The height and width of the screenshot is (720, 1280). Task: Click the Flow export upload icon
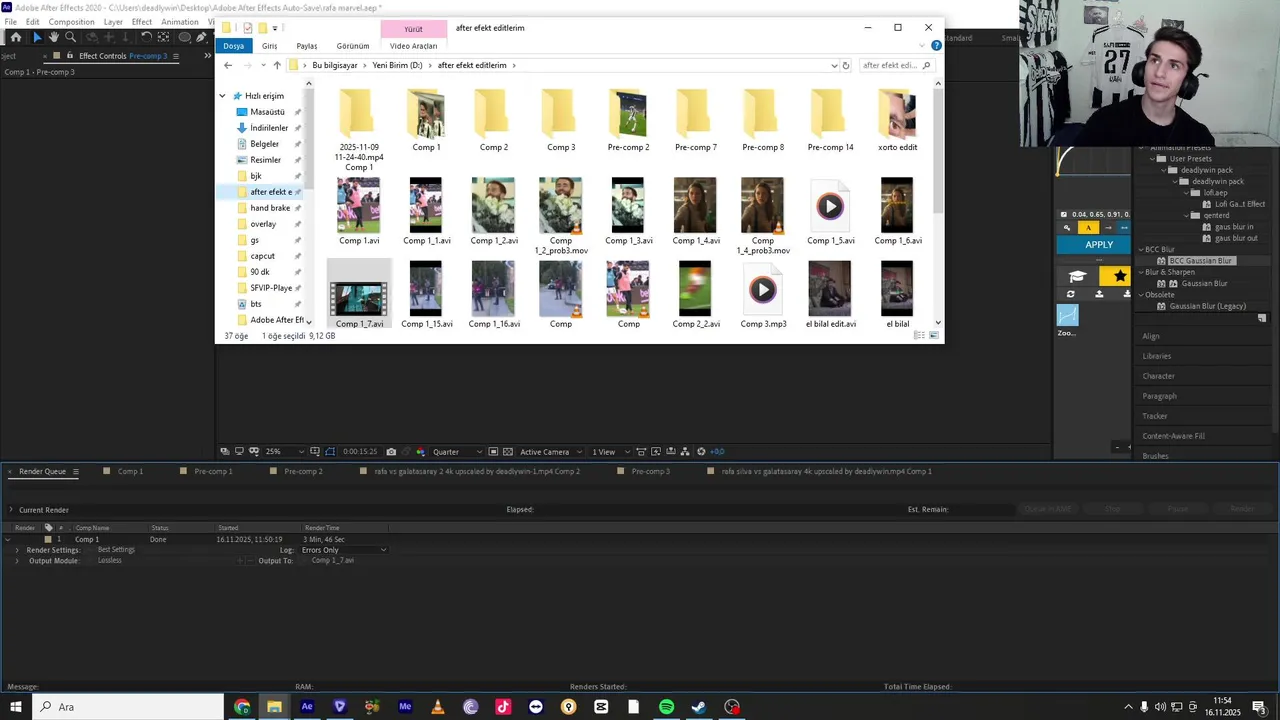click(1099, 294)
